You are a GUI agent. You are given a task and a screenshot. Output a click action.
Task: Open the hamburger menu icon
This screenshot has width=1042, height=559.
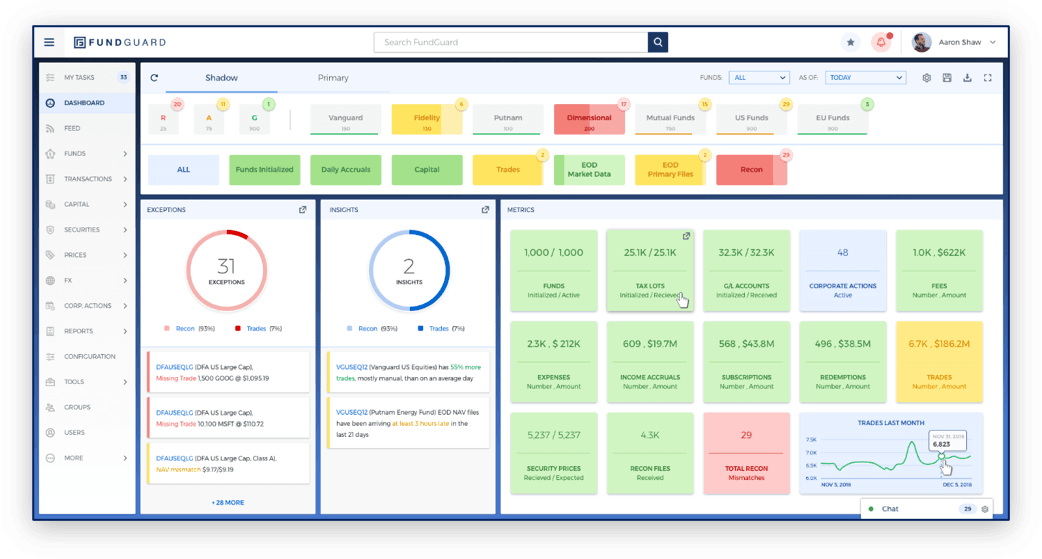point(49,42)
